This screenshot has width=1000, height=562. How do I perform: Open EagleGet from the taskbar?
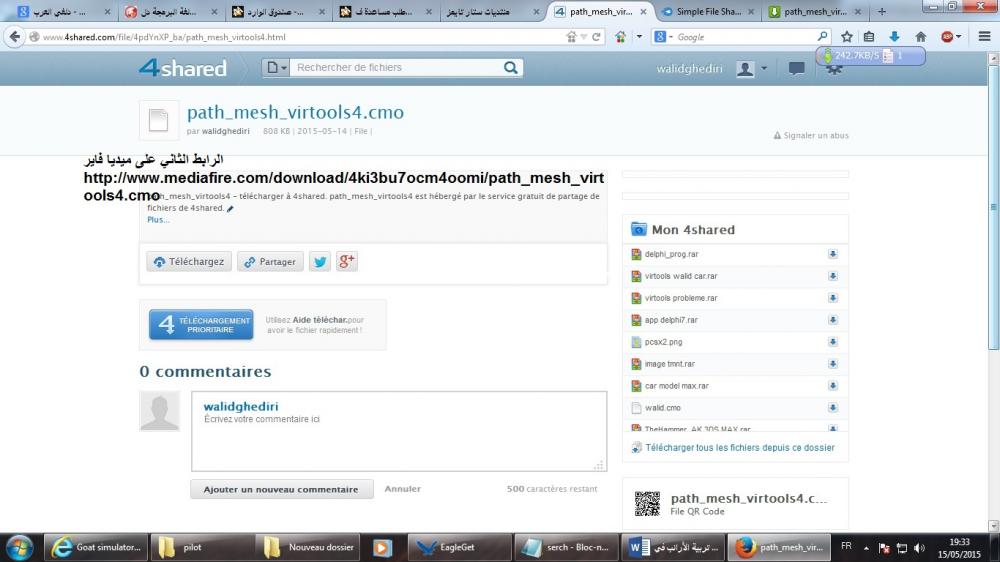tap(459, 547)
